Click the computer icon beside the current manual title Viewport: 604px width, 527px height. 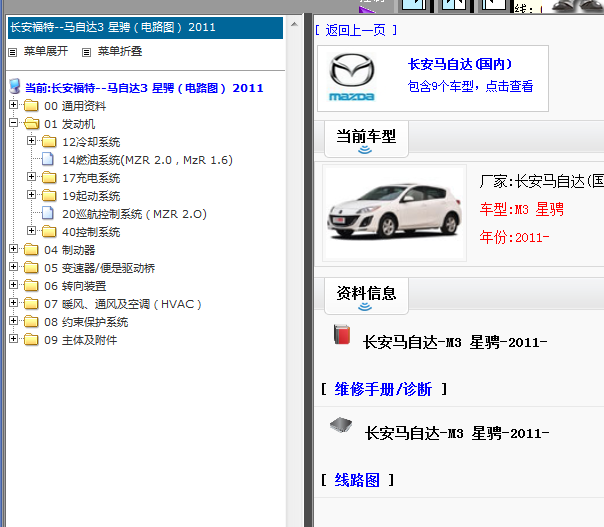15,87
